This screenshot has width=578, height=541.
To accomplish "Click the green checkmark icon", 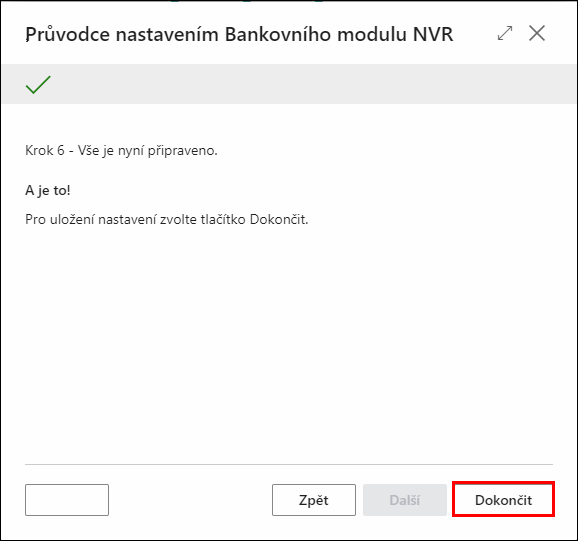I will click(x=38, y=85).
